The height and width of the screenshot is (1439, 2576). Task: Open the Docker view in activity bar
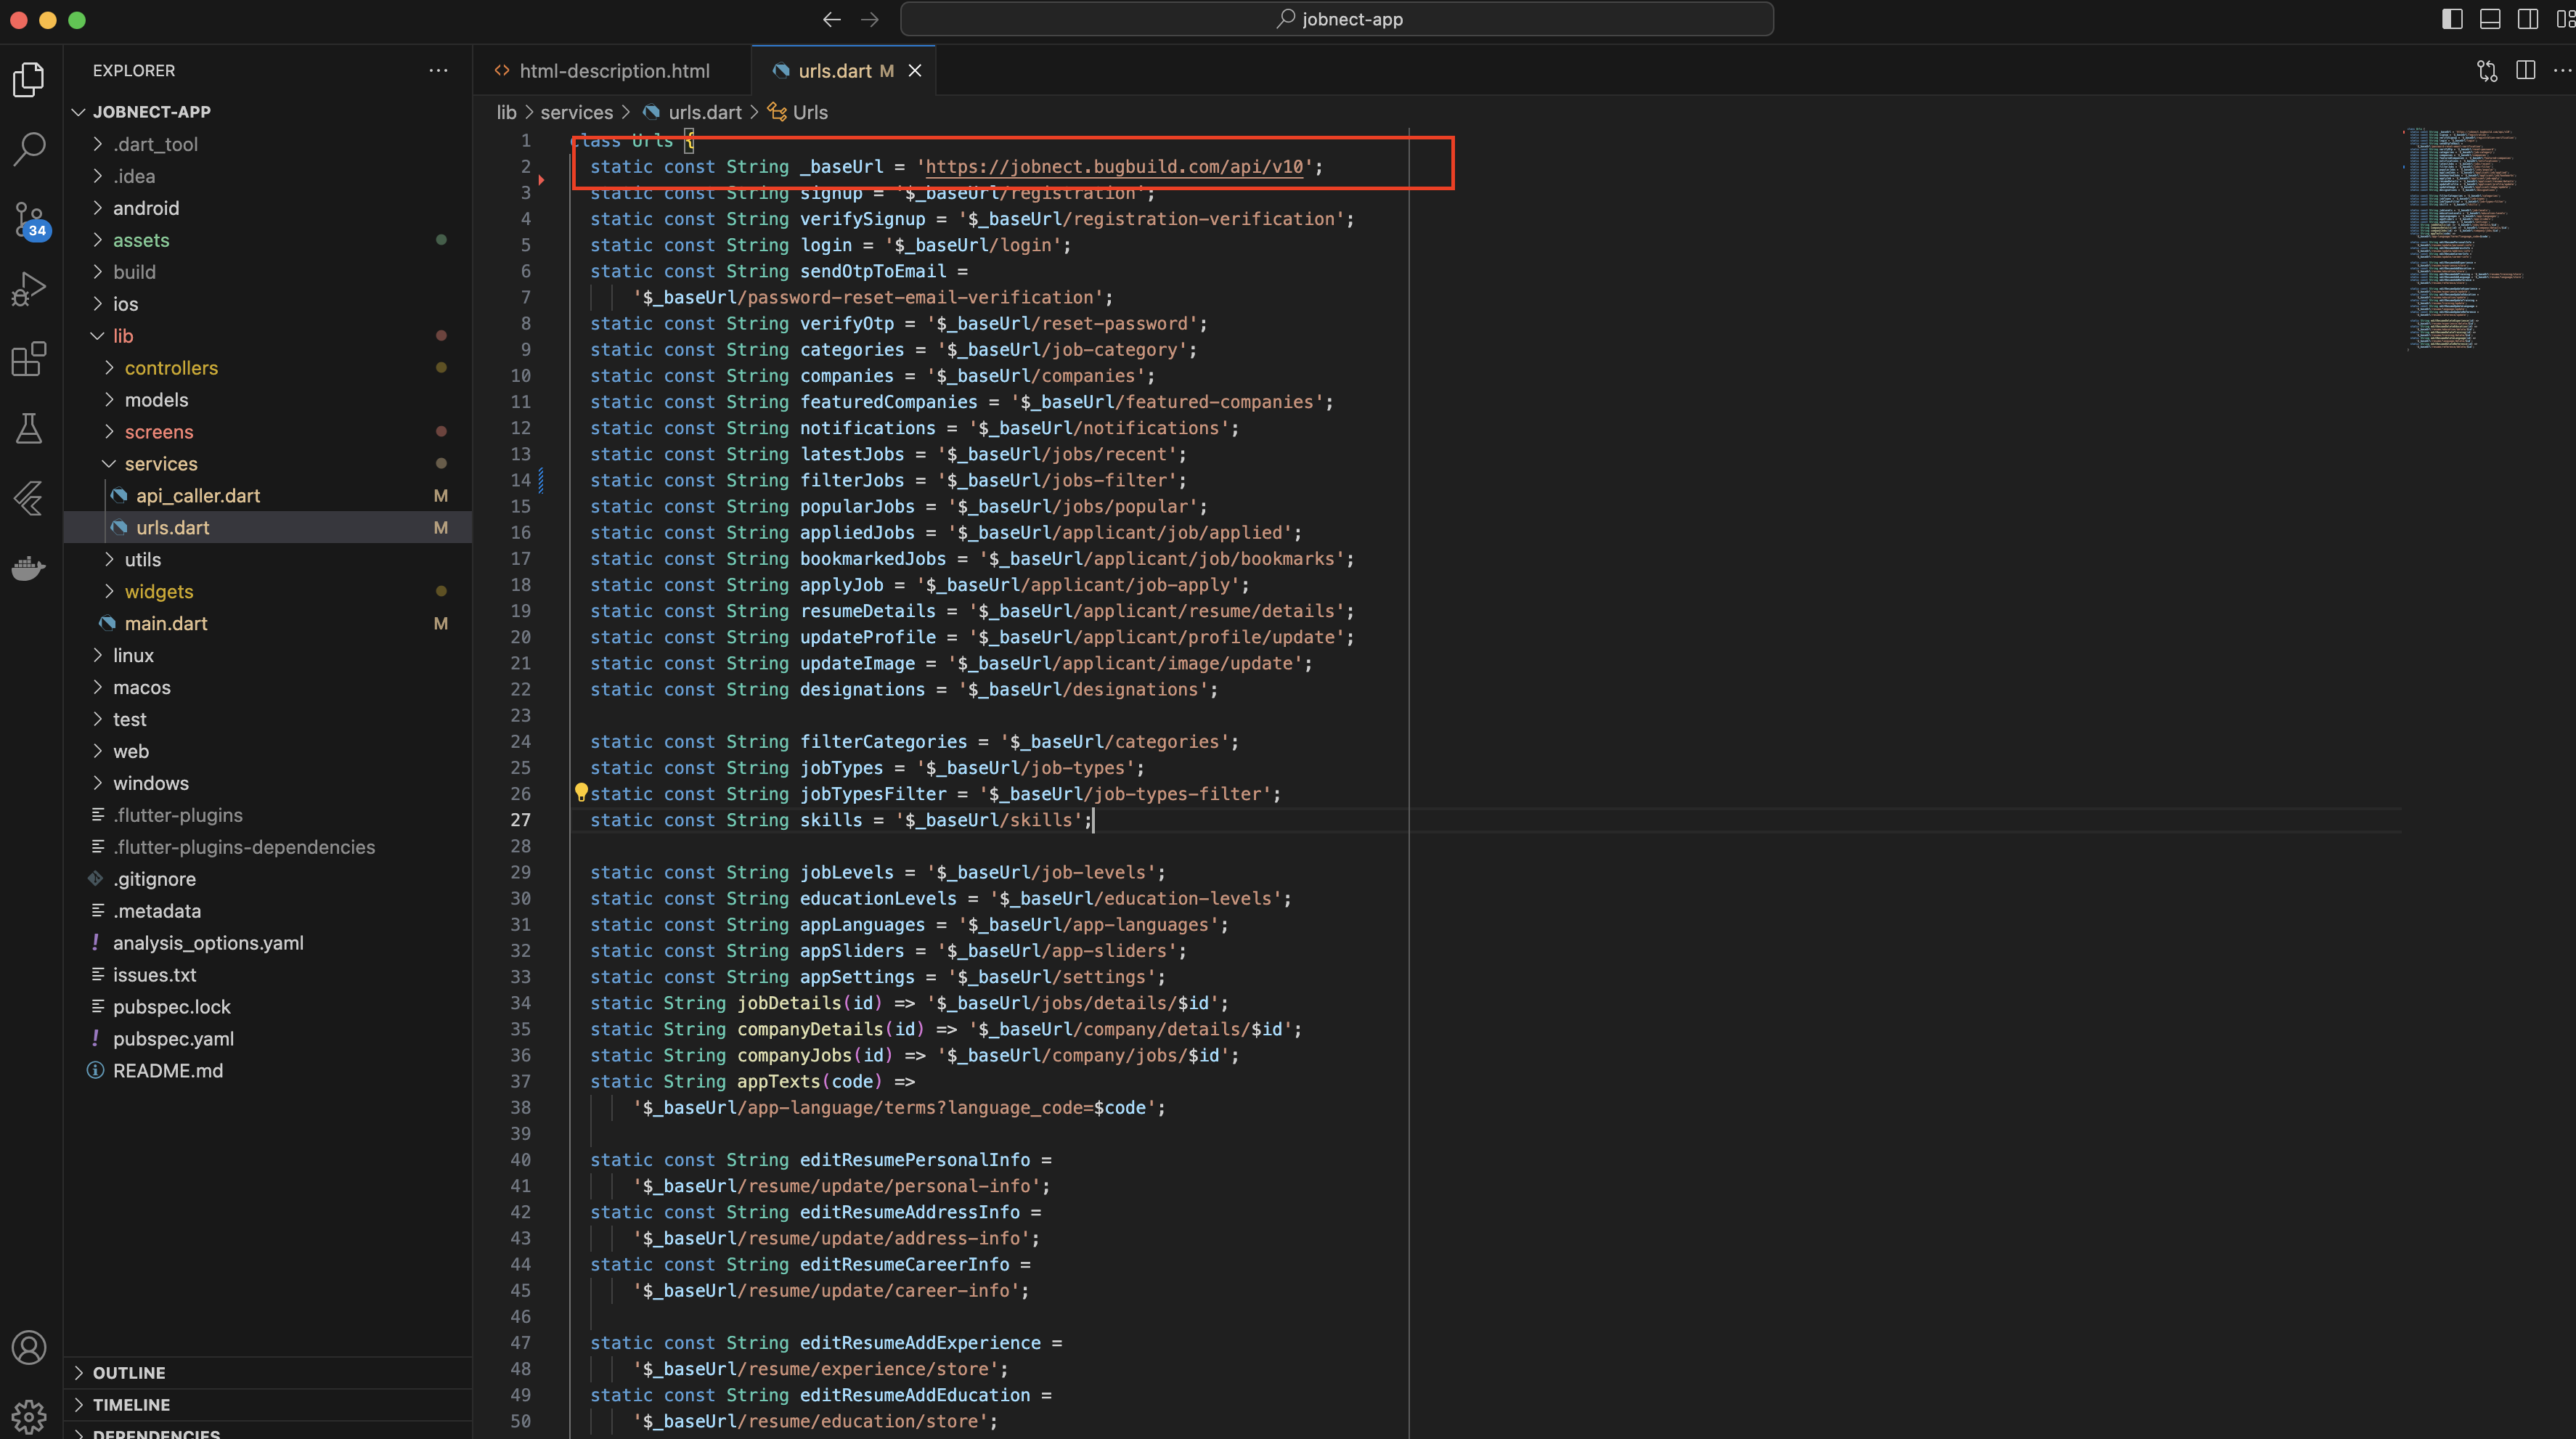(29, 568)
